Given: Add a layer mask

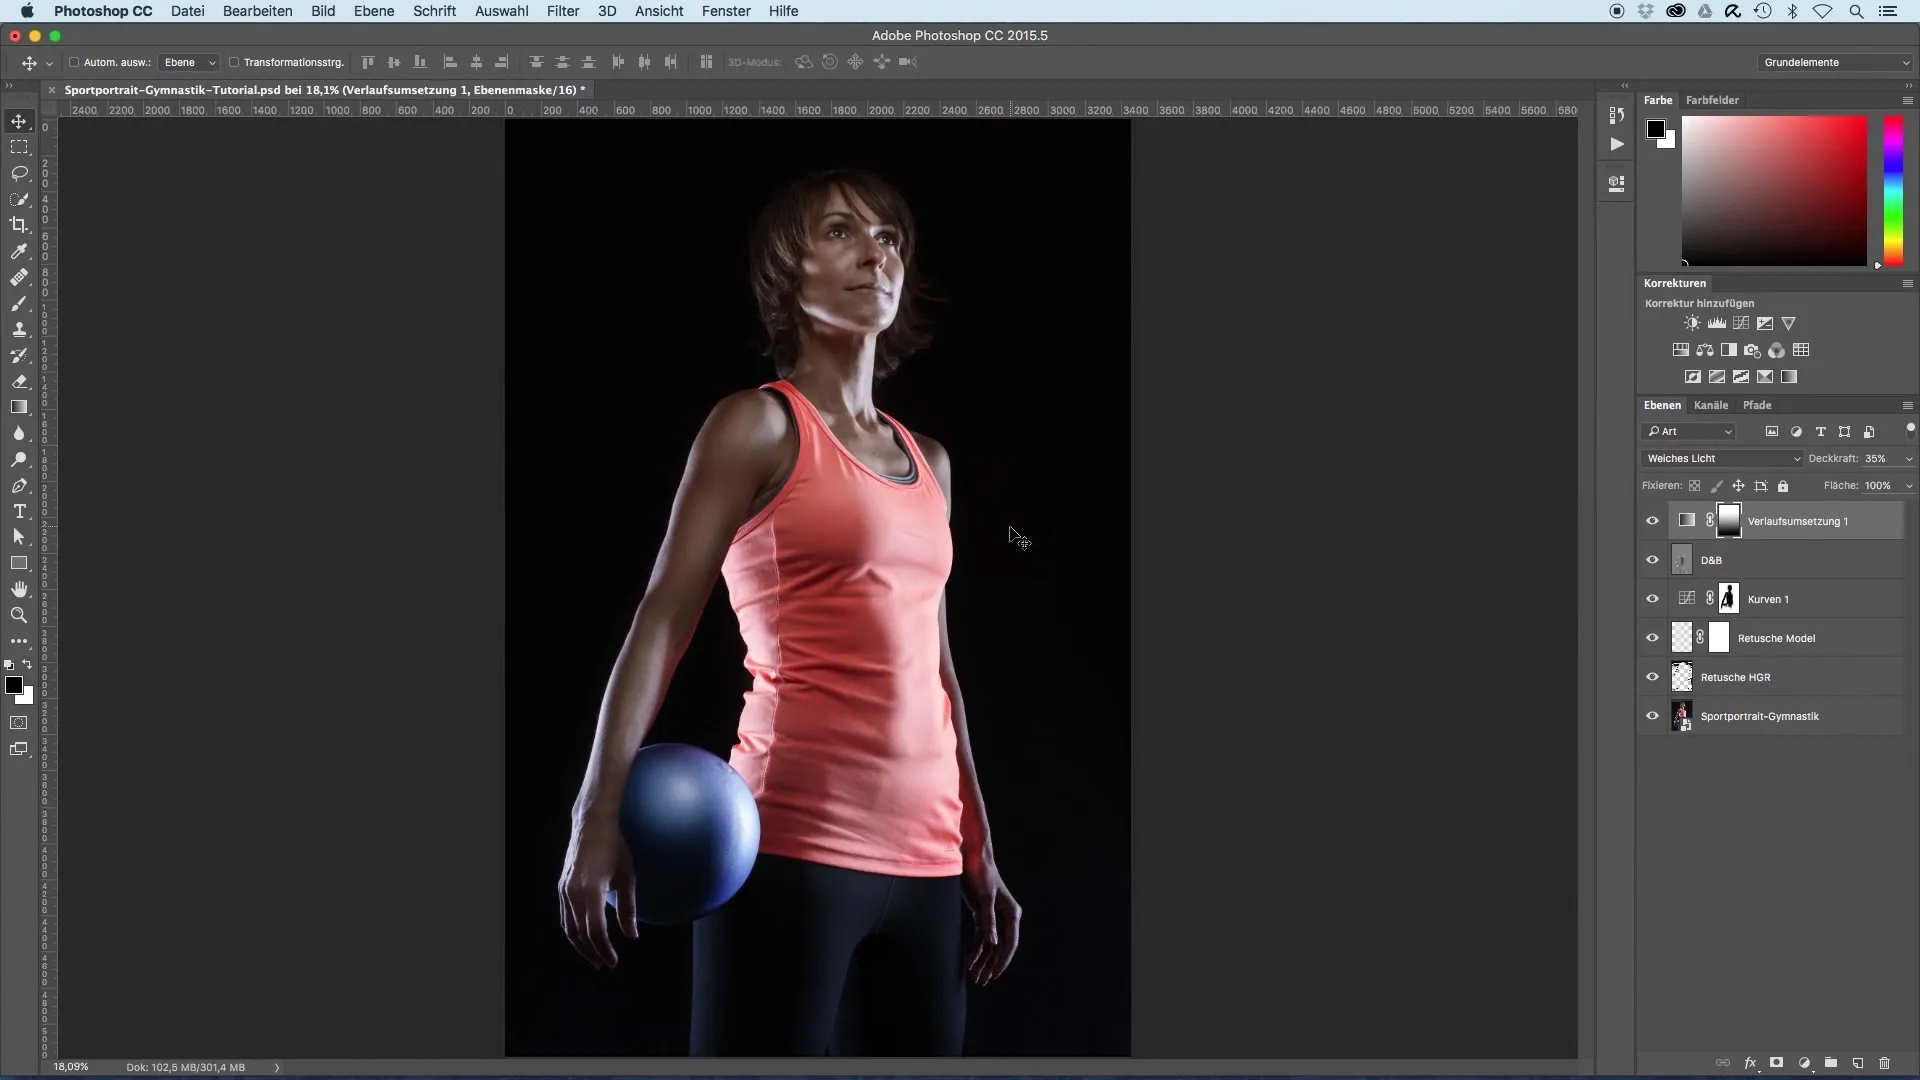Looking at the screenshot, I should coord(1777,1063).
